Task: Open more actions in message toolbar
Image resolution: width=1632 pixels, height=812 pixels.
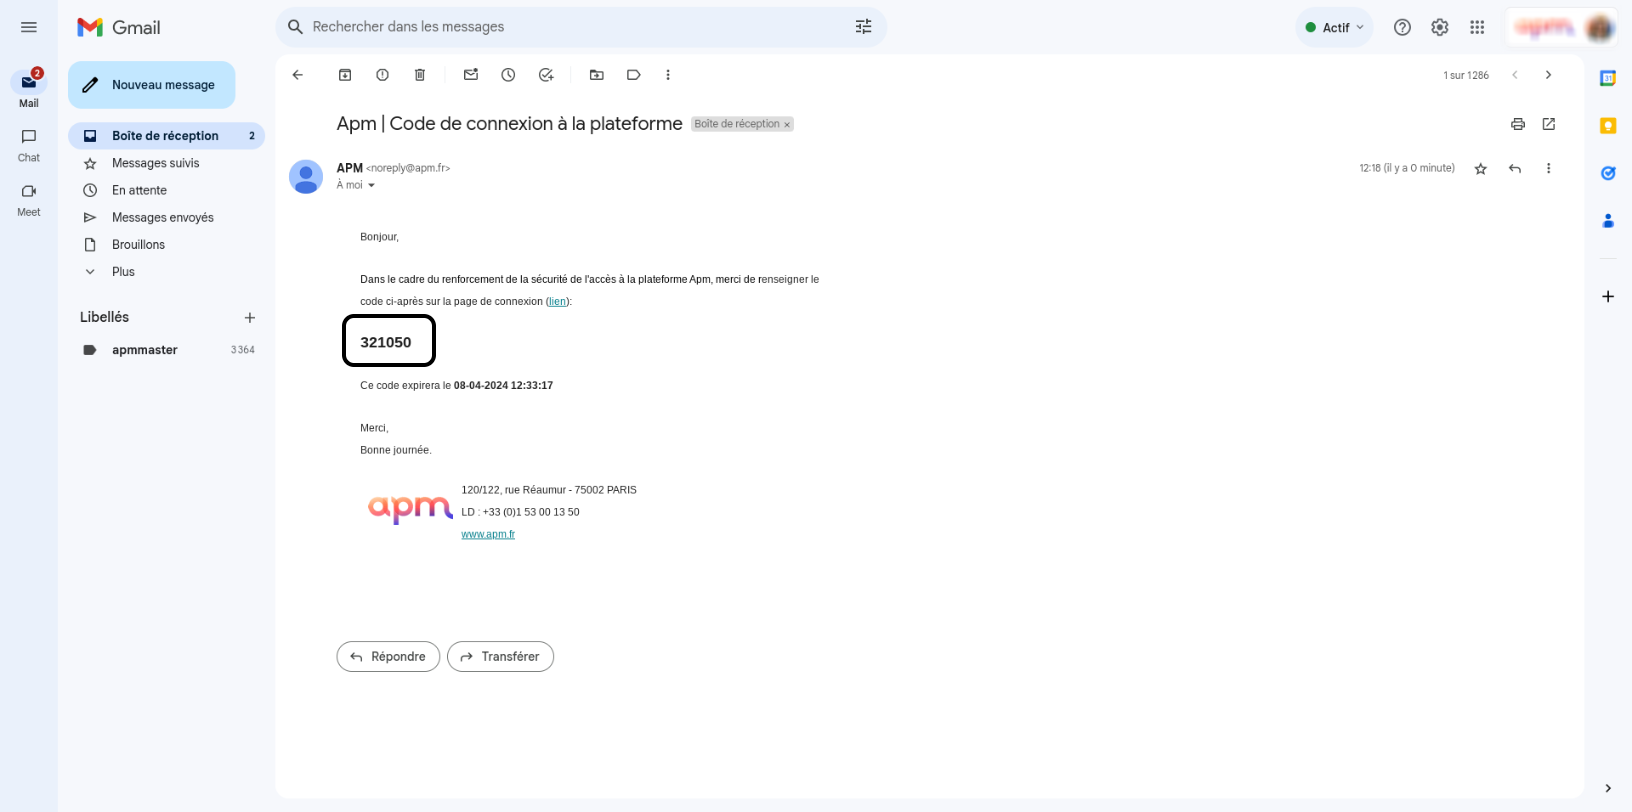Action: [x=668, y=75]
